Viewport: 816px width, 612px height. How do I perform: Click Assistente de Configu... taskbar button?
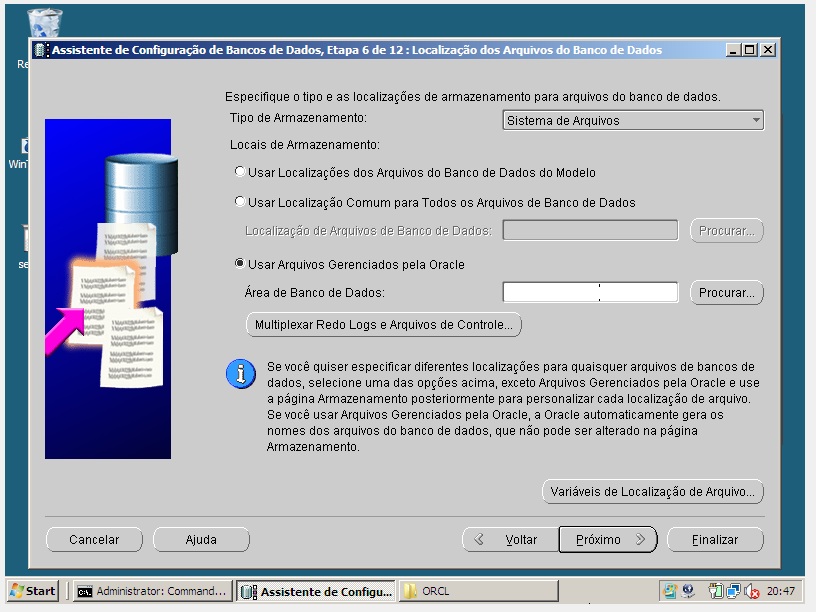pyautogui.click(x=316, y=591)
